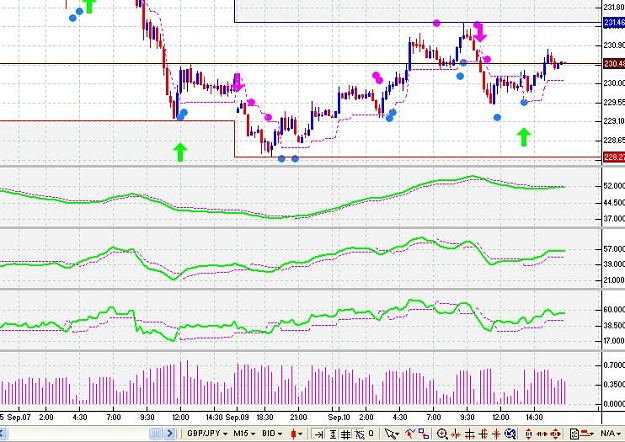Click the green up arrow above 14:30
This screenshot has height=442, width=625.
coord(524,137)
